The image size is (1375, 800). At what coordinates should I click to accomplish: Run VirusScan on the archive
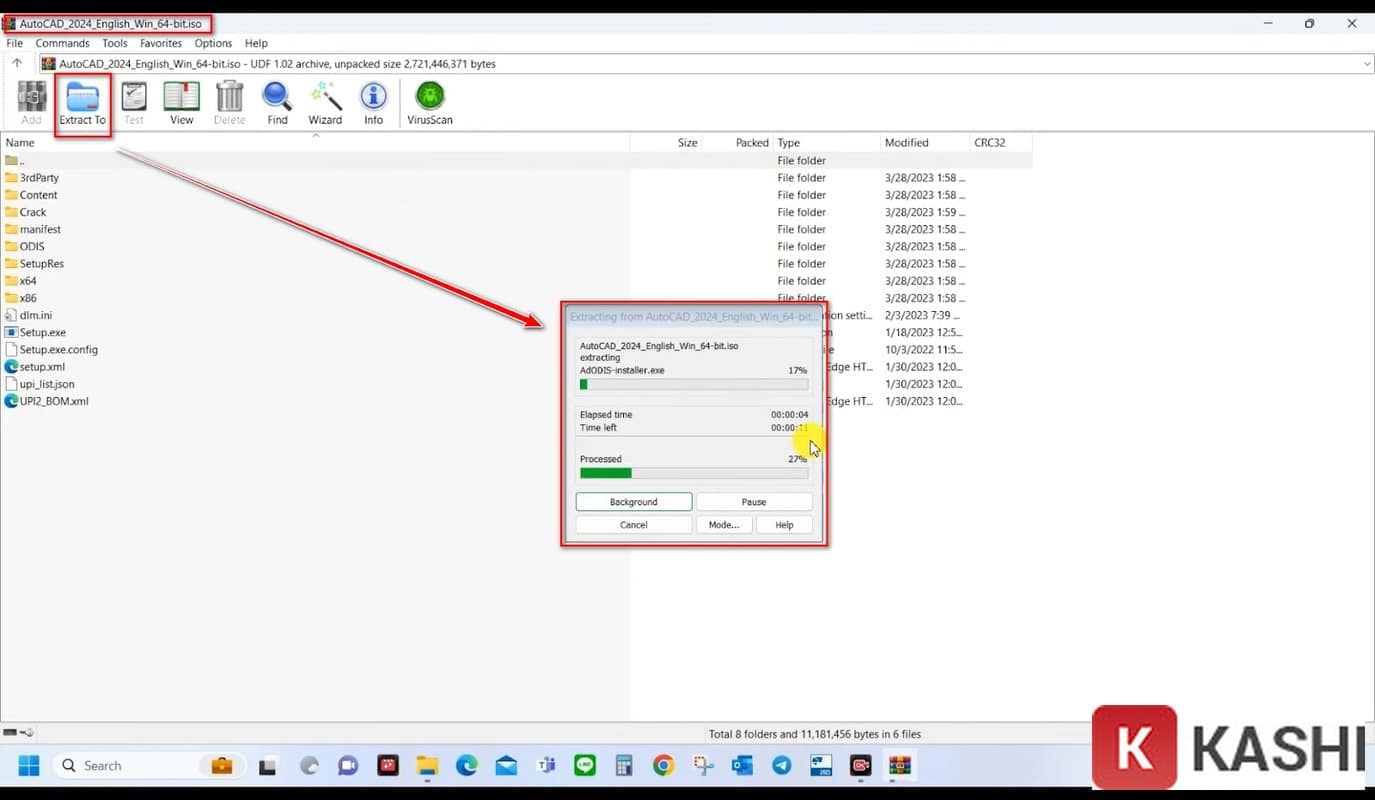point(429,104)
